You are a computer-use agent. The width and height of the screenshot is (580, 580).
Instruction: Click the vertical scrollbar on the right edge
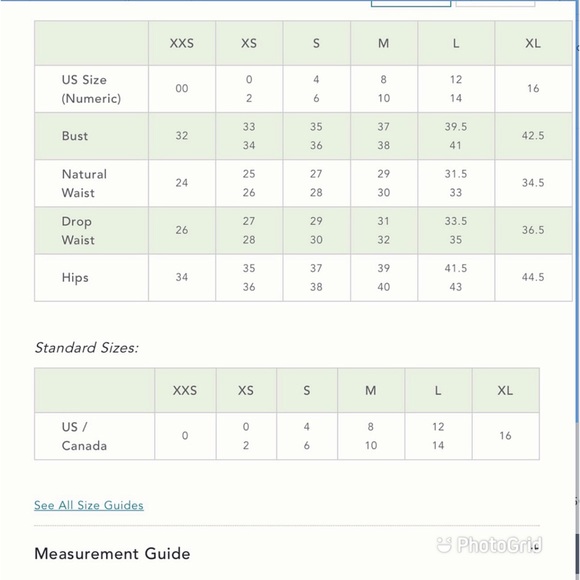(x=577, y=290)
